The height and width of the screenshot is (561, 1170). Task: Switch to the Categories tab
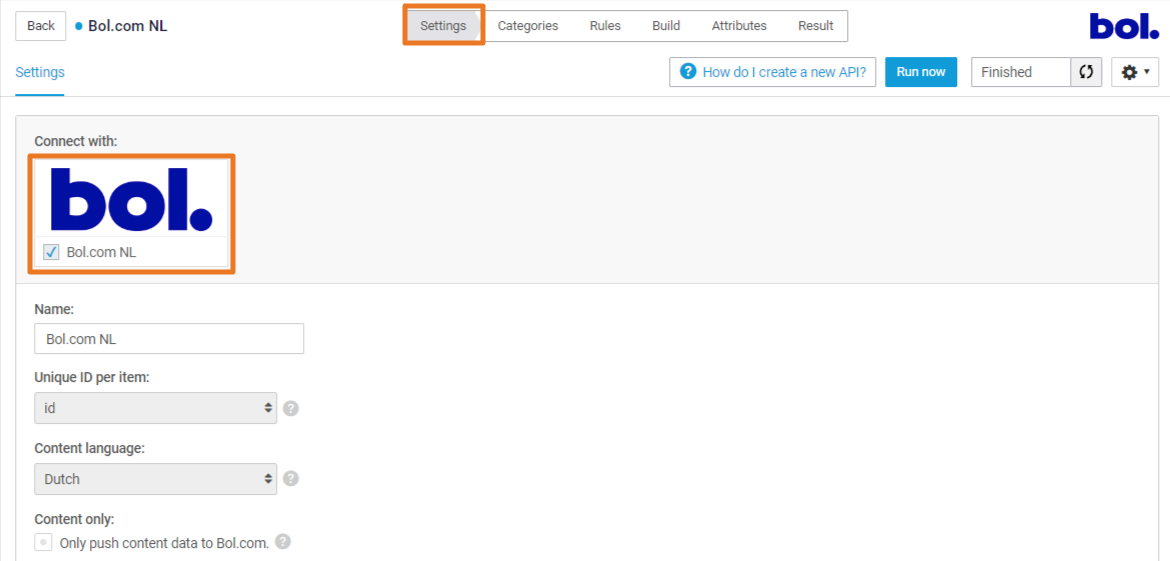click(x=528, y=26)
